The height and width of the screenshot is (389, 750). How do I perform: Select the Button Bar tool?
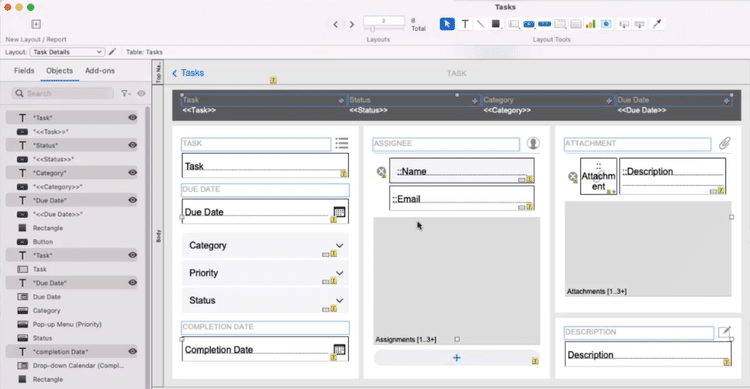click(544, 24)
